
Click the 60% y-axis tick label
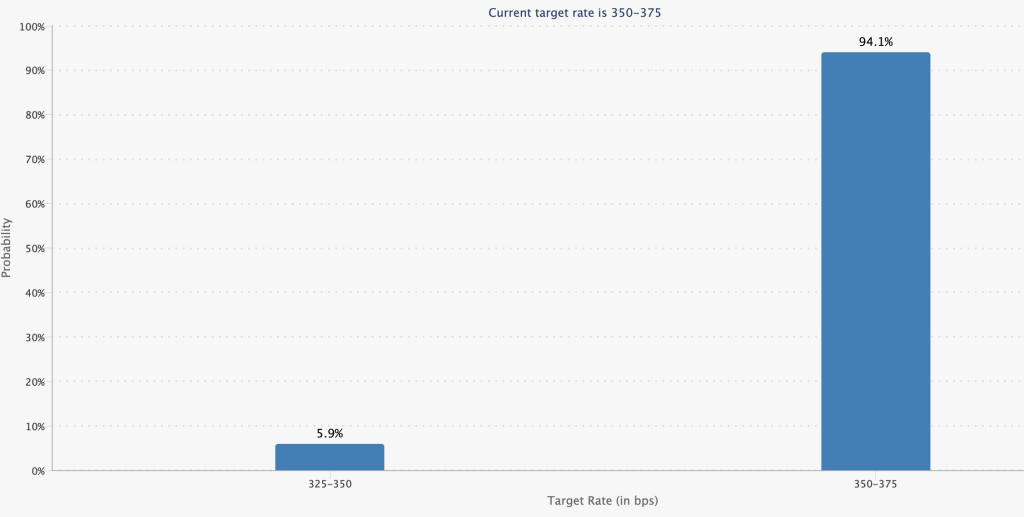click(34, 204)
